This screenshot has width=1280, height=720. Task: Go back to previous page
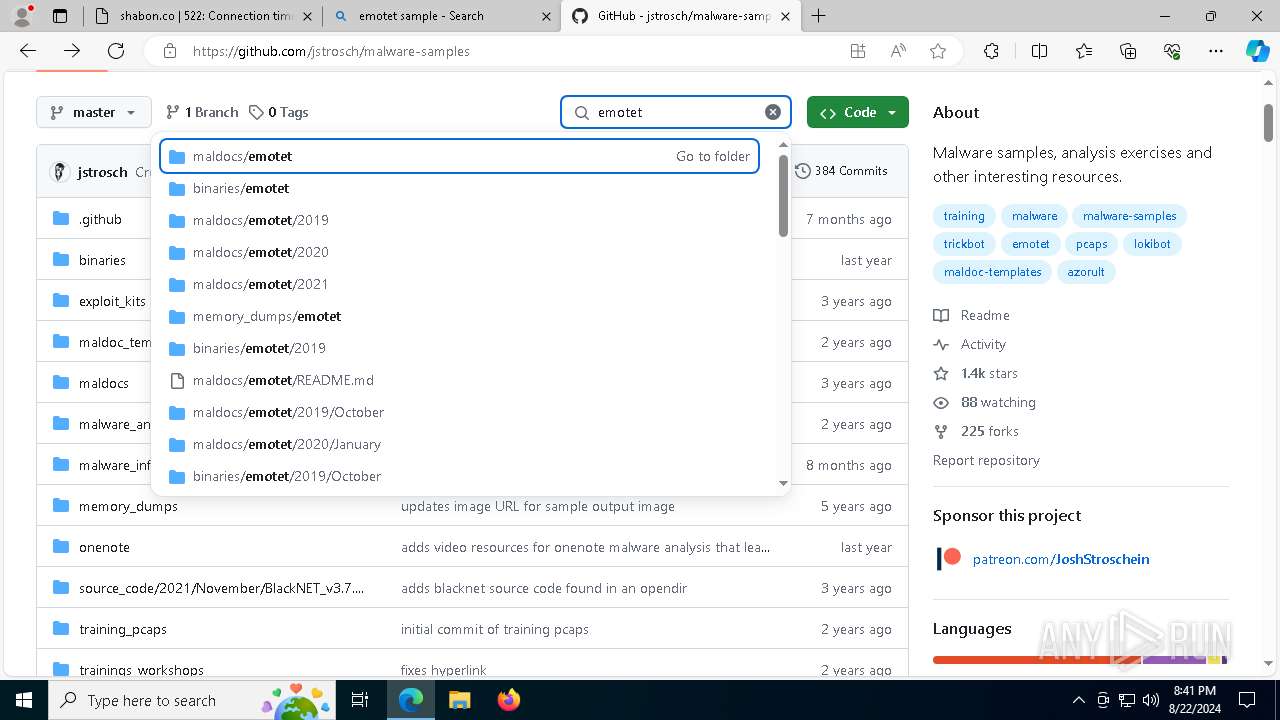[x=28, y=51]
